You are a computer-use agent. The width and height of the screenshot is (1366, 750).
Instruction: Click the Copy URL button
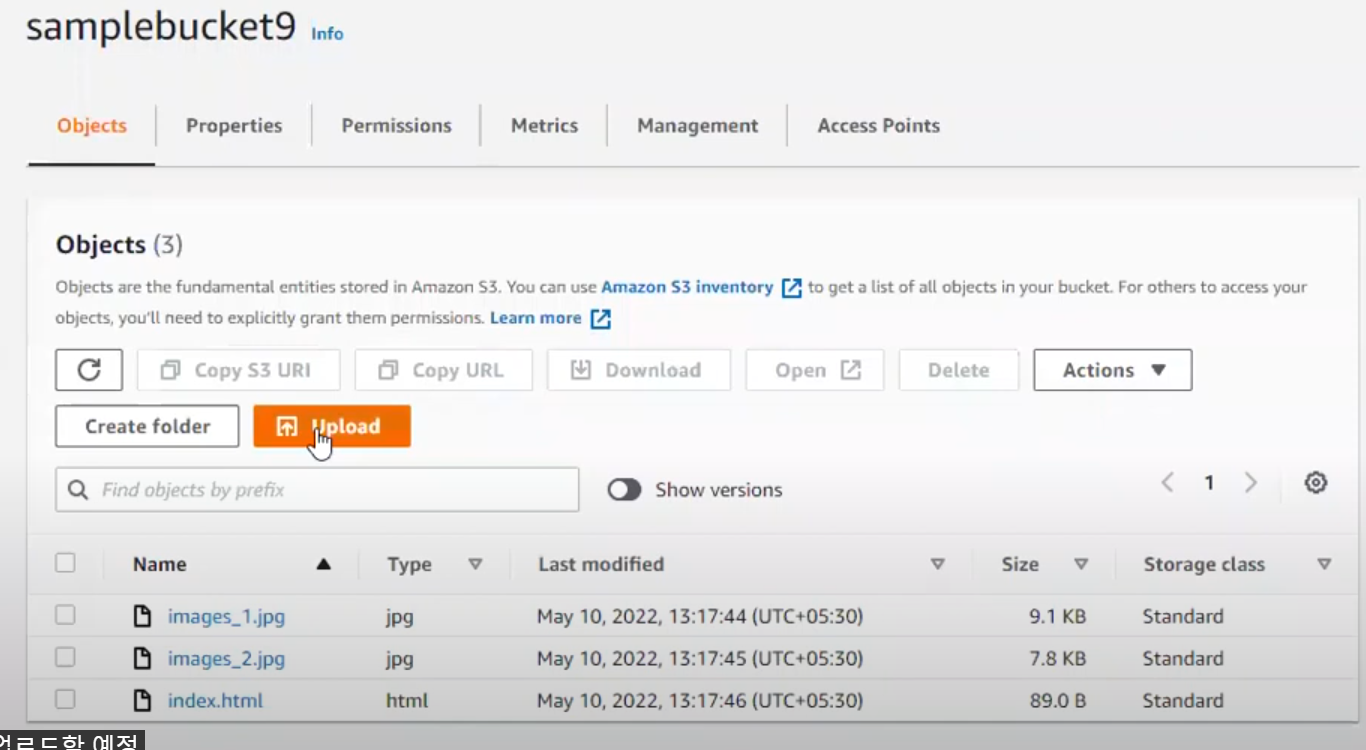(444, 370)
